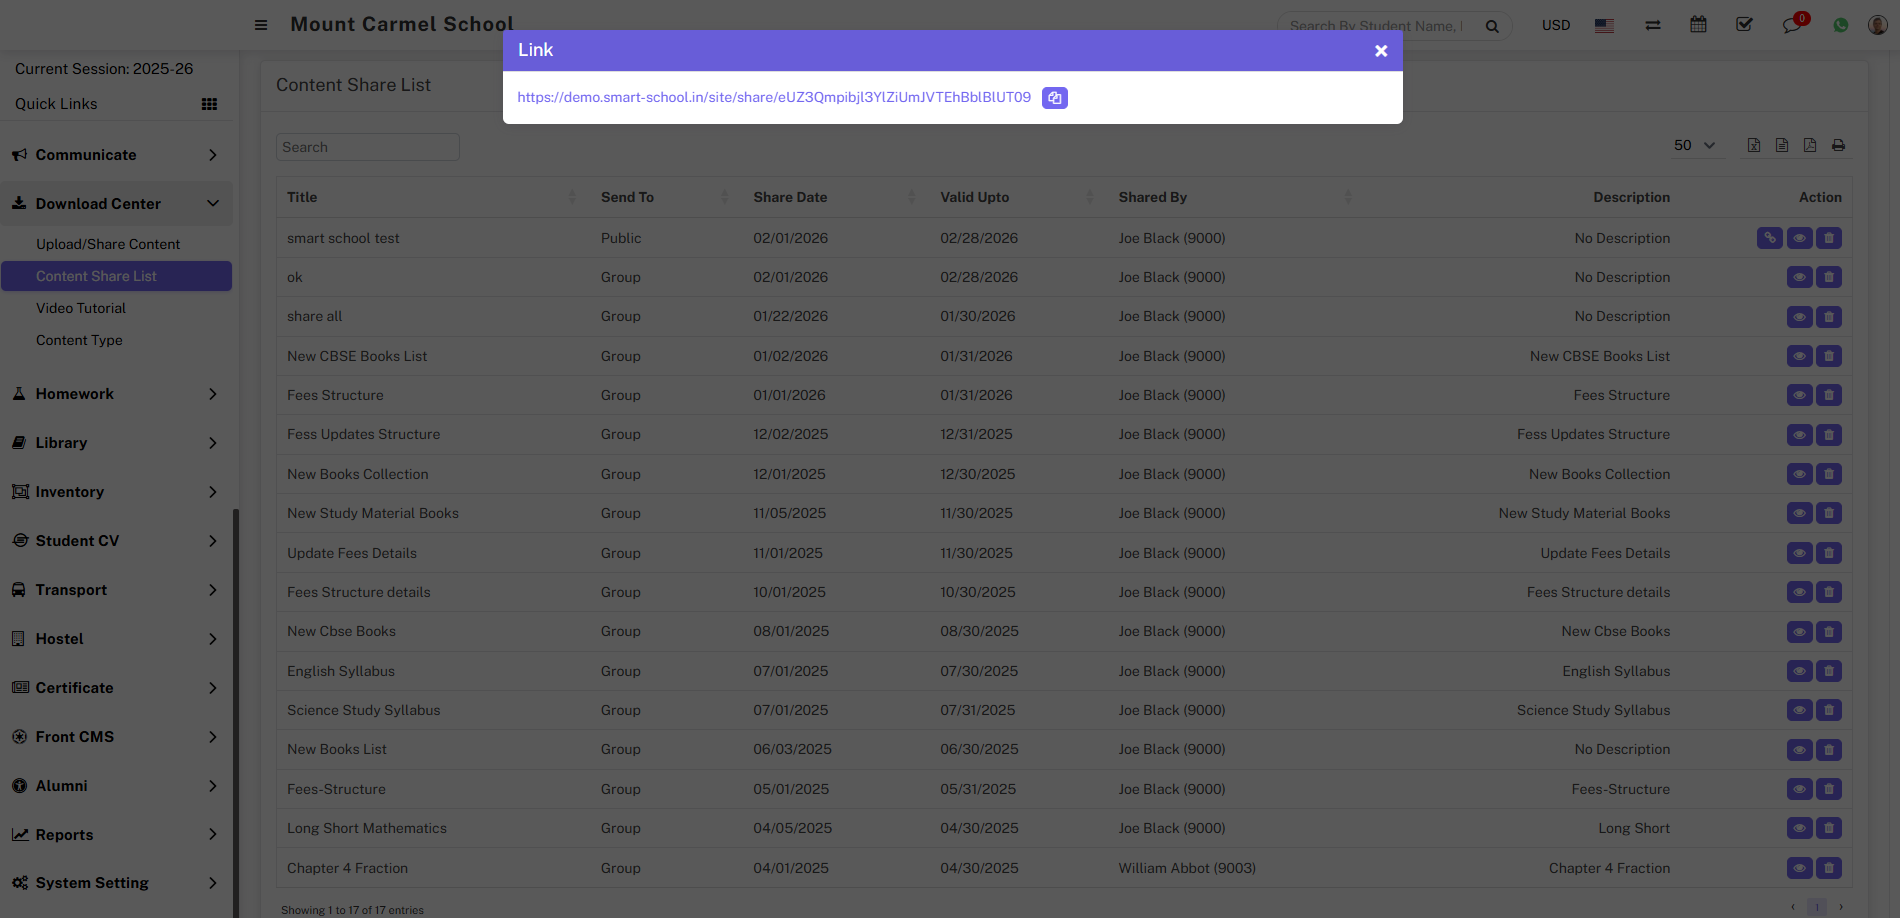Image resolution: width=1900 pixels, height=918 pixels.
Task: Click eye icon for 'Chapter 4 Fraction' row
Action: point(1799,868)
